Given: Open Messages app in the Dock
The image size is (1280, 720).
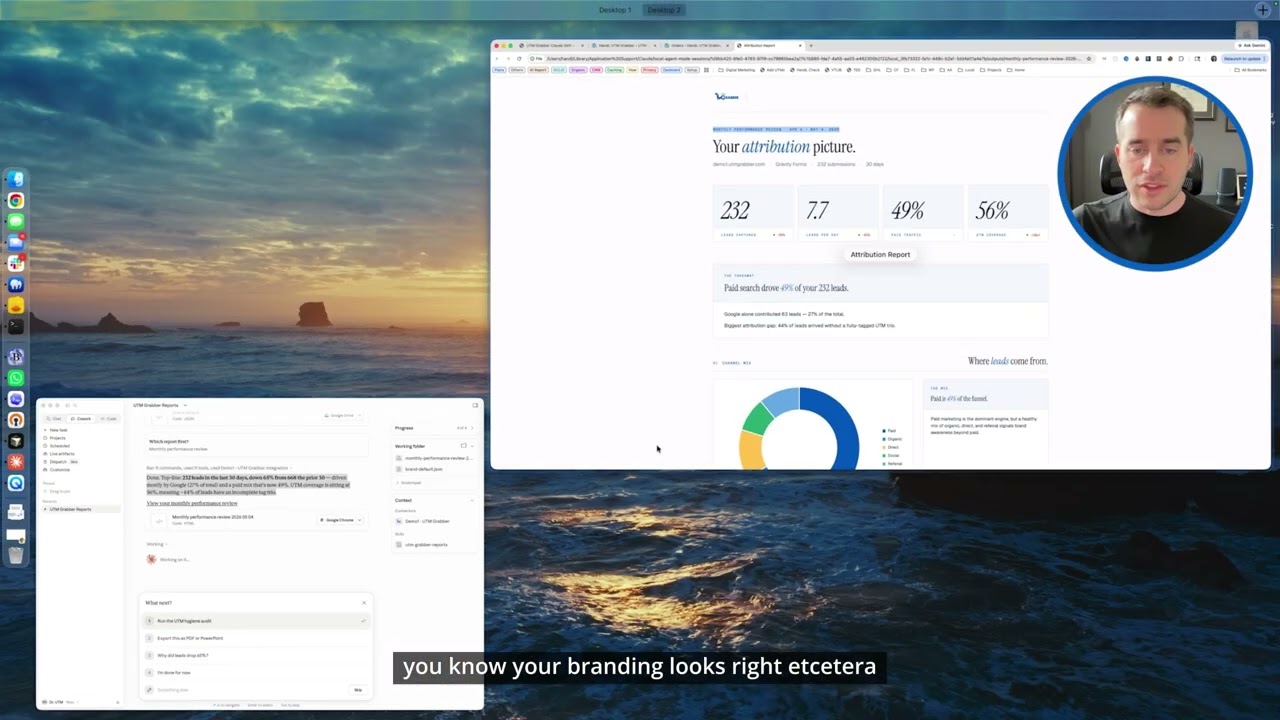Looking at the screenshot, I should click(16, 222).
